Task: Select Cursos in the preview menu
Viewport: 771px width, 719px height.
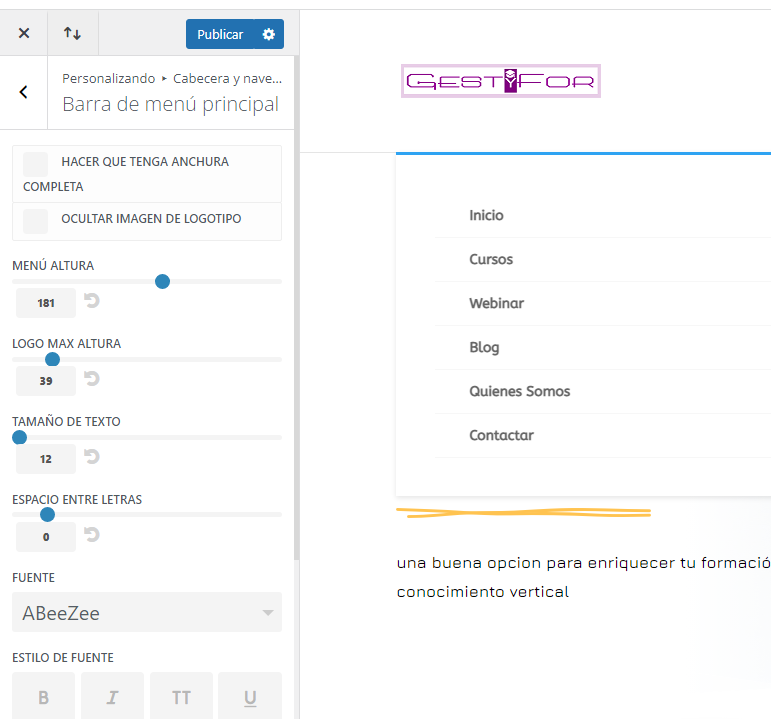Action: (x=491, y=259)
